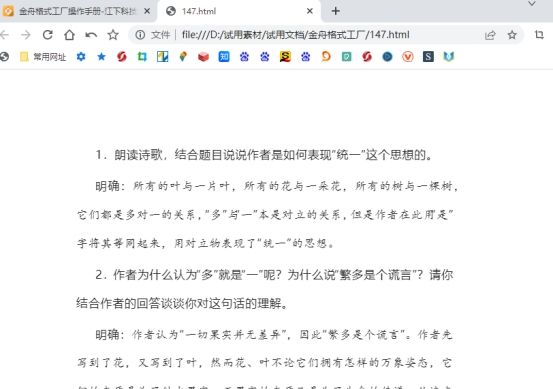Open the blue star bookmark
553x389 pixels.
(x=102, y=56)
